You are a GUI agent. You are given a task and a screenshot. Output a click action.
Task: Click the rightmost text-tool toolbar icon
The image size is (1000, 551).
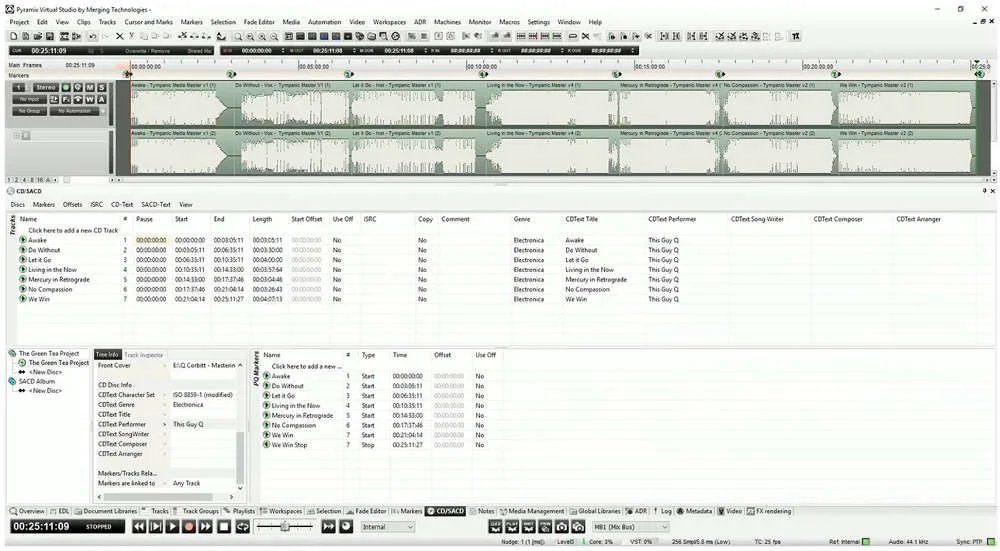click(795, 36)
